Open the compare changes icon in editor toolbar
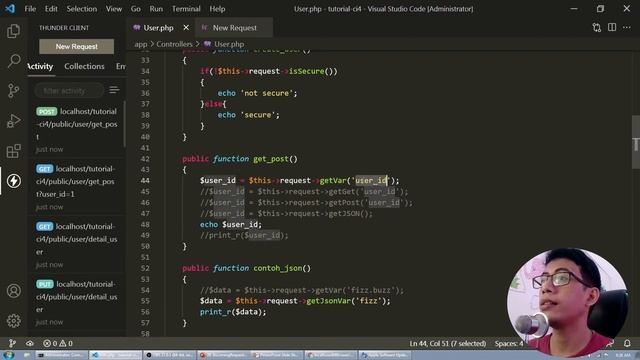This screenshot has height=360, width=640. coord(596,27)
